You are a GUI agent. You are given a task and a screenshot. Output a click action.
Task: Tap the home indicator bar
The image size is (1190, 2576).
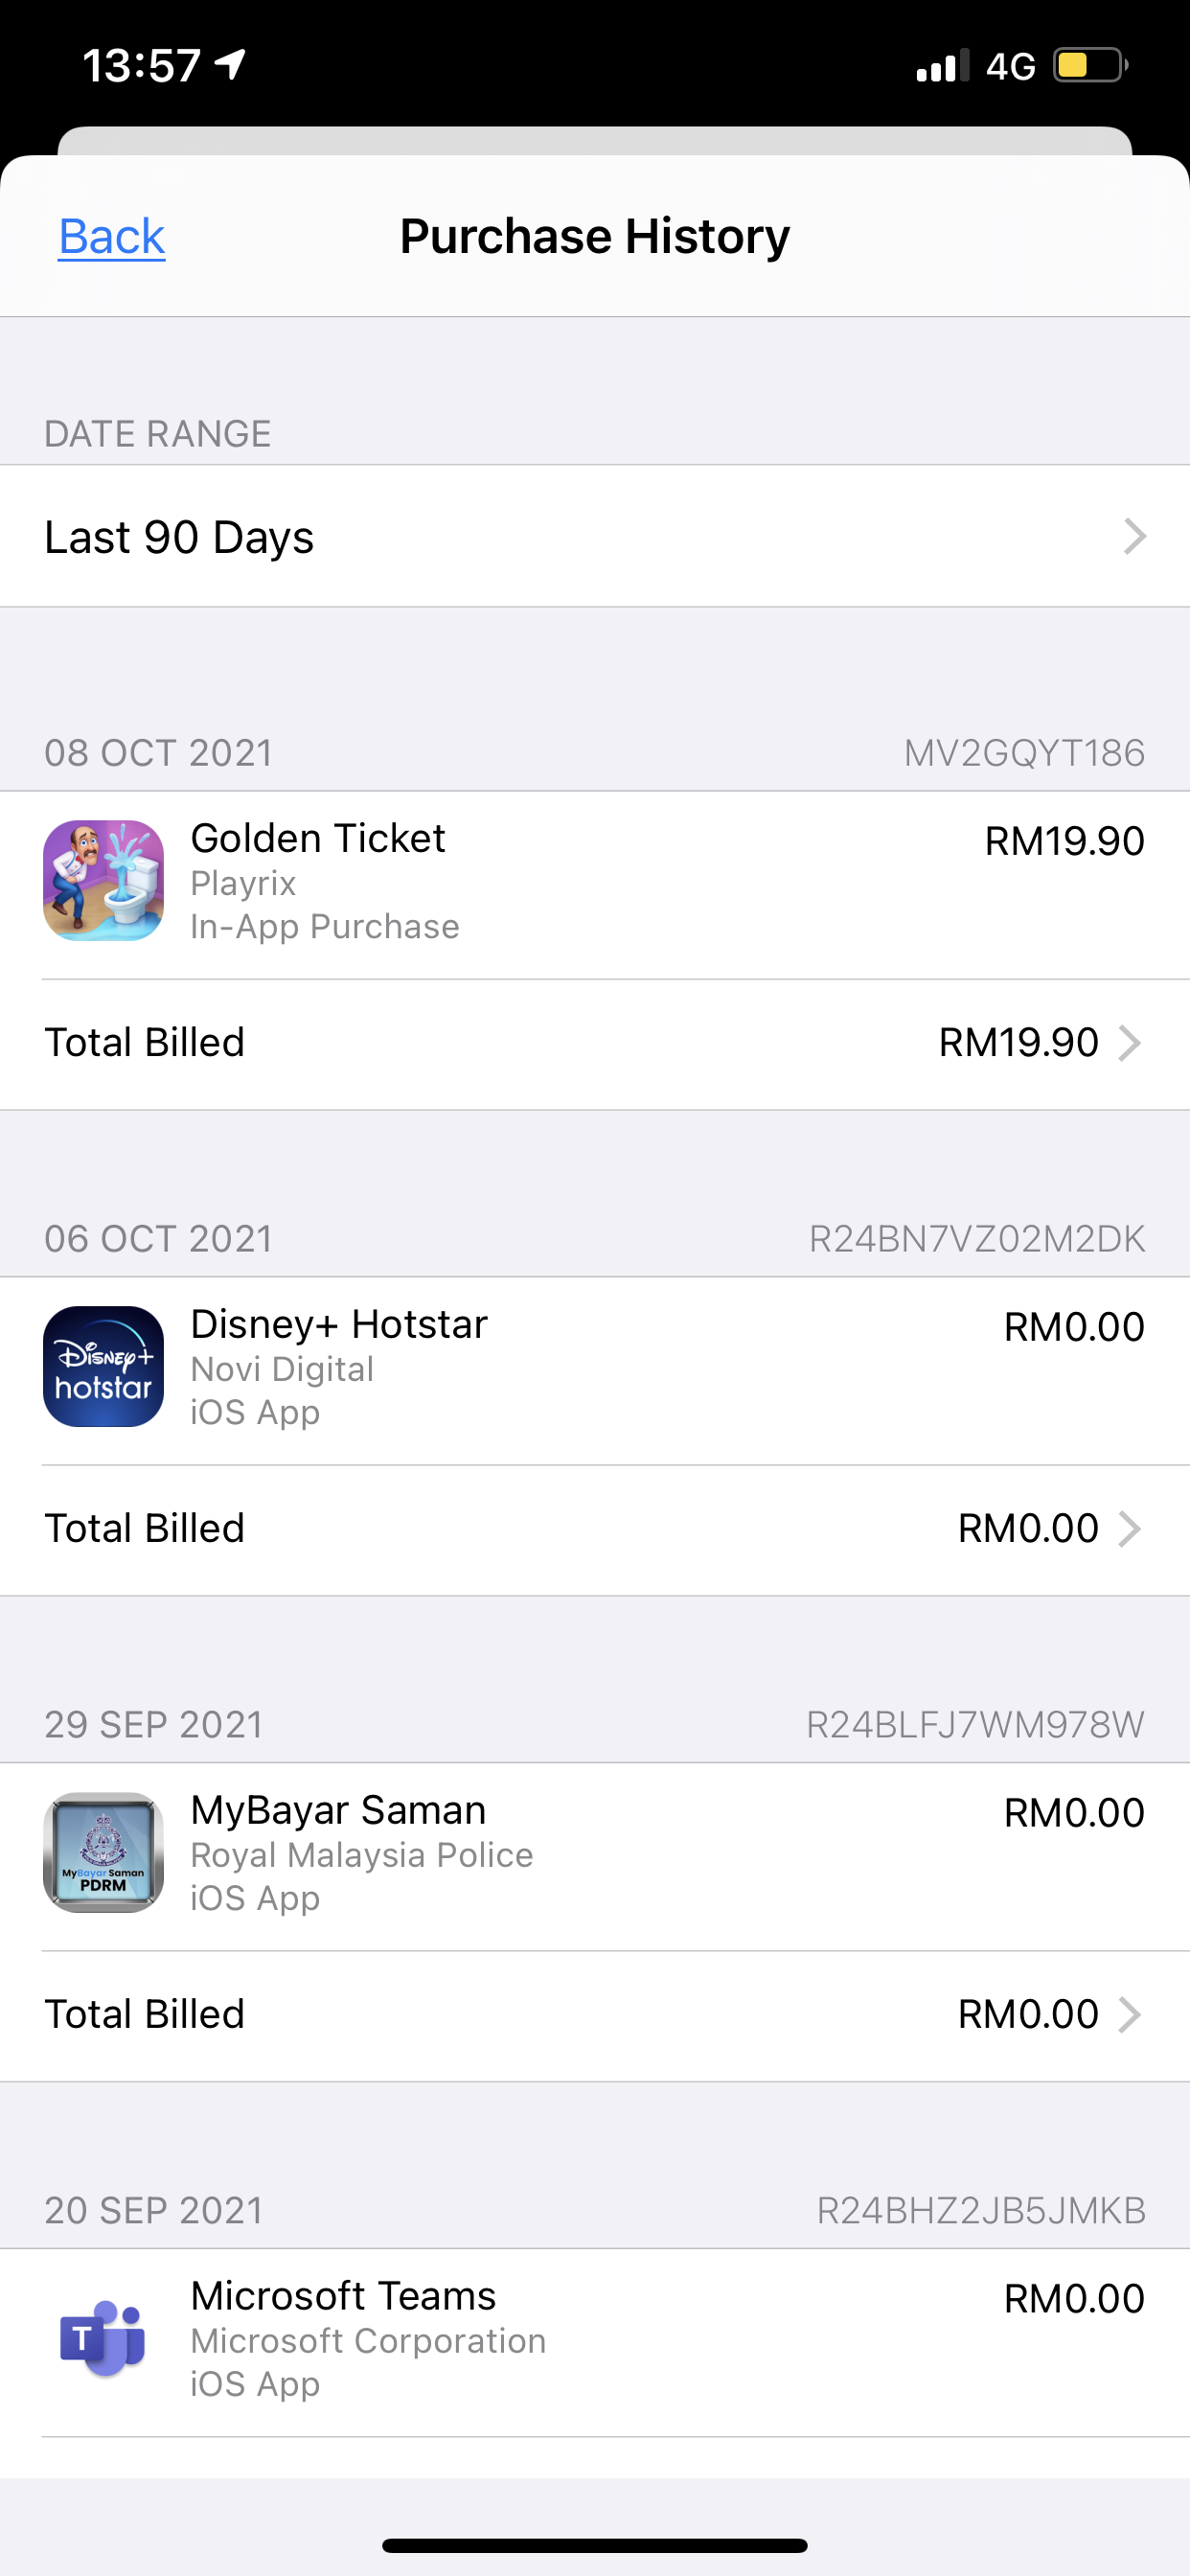click(x=595, y=2545)
